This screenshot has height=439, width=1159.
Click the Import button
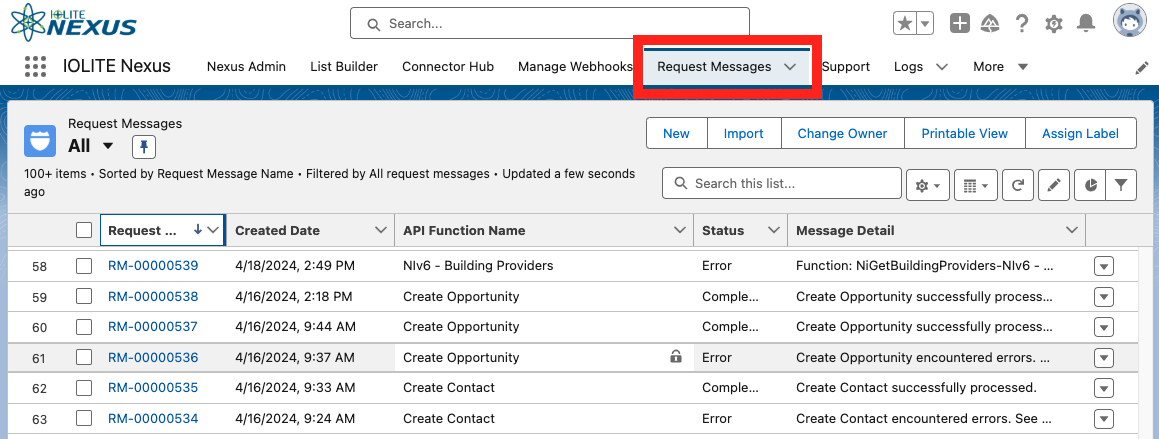click(744, 133)
